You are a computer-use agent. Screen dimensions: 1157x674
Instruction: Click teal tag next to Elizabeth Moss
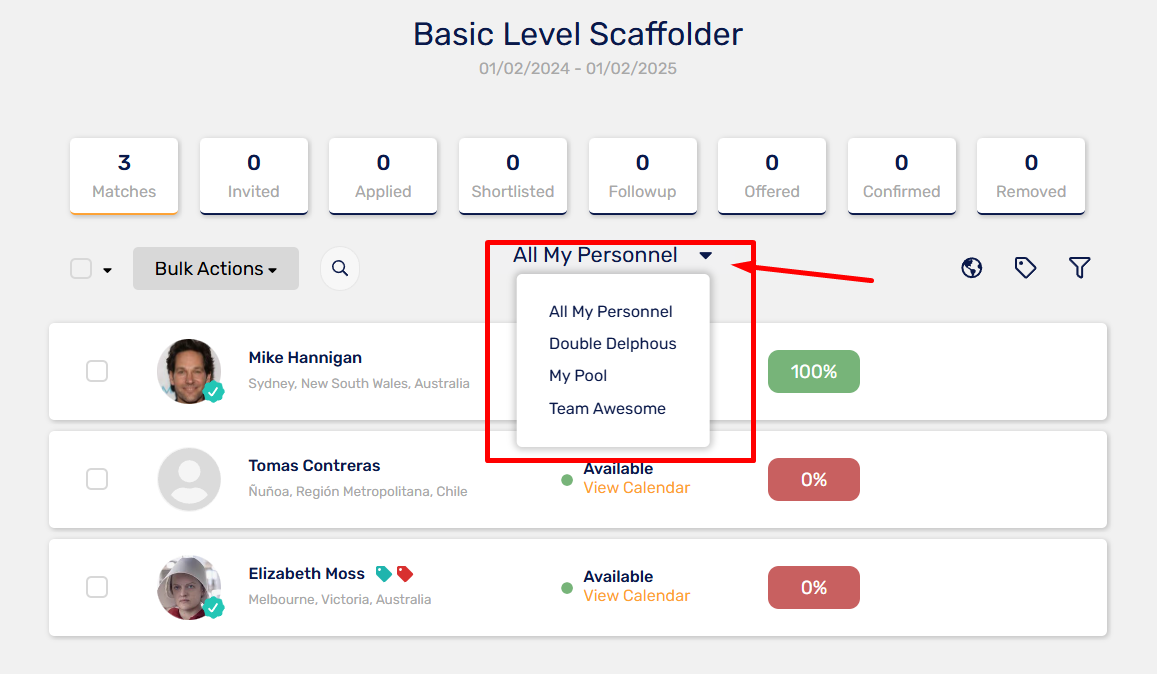pyautogui.click(x=383, y=574)
